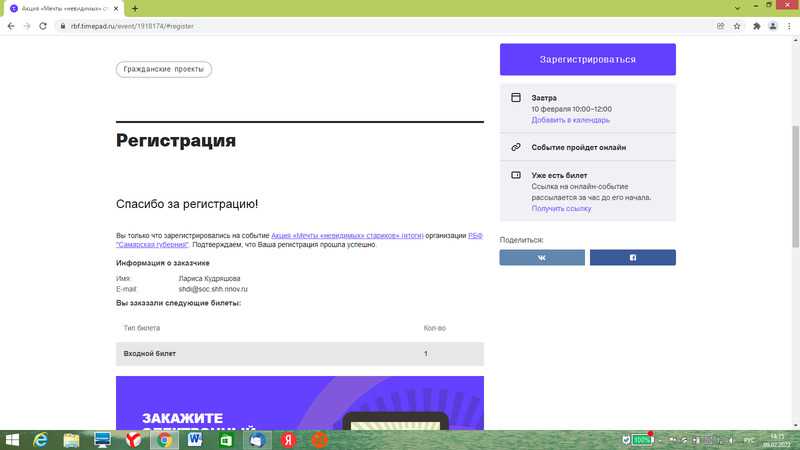This screenshot has height=450, width=800.
Task: Share the event on VK
Action: pos(542,258)
